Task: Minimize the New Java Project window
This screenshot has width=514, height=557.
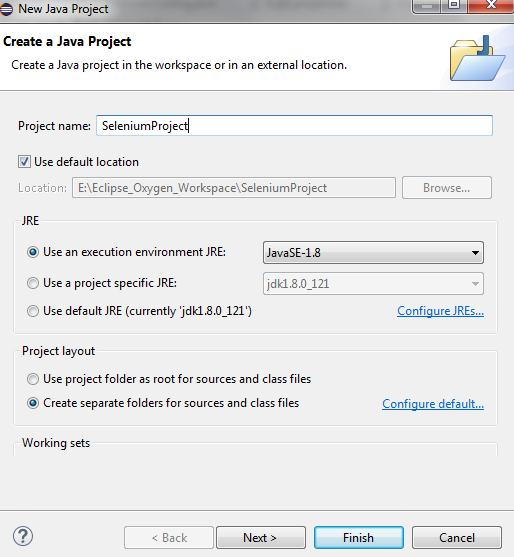Action: (427, 6)
